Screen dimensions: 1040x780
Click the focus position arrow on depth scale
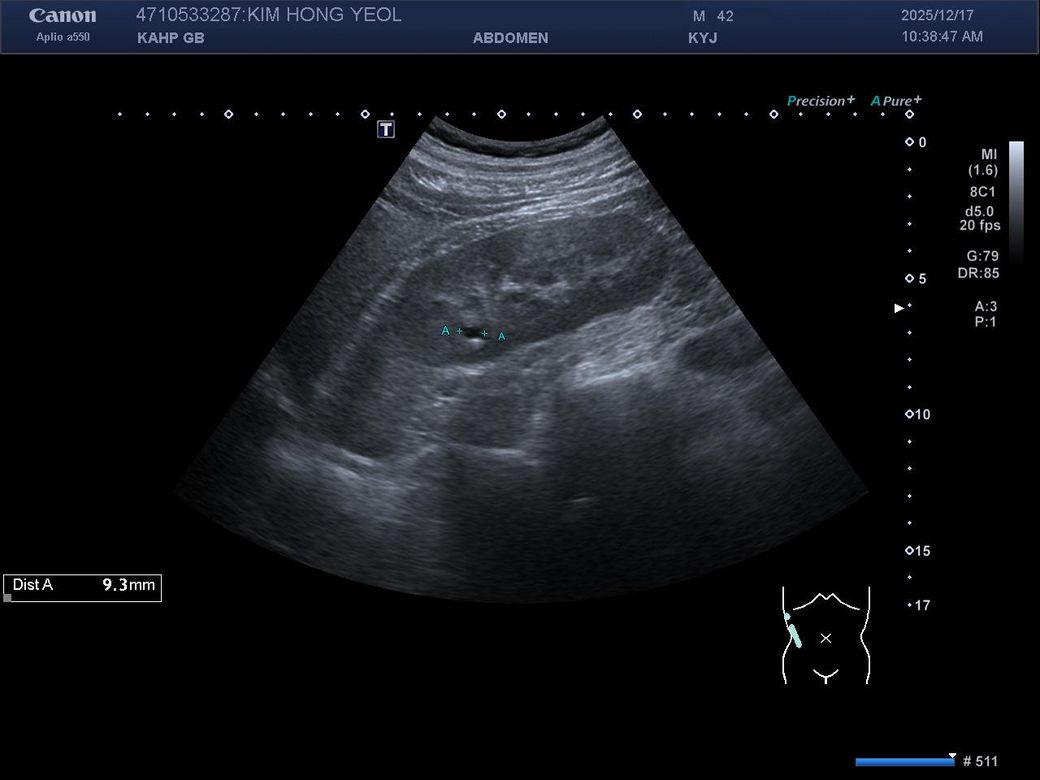coord(898,308)
